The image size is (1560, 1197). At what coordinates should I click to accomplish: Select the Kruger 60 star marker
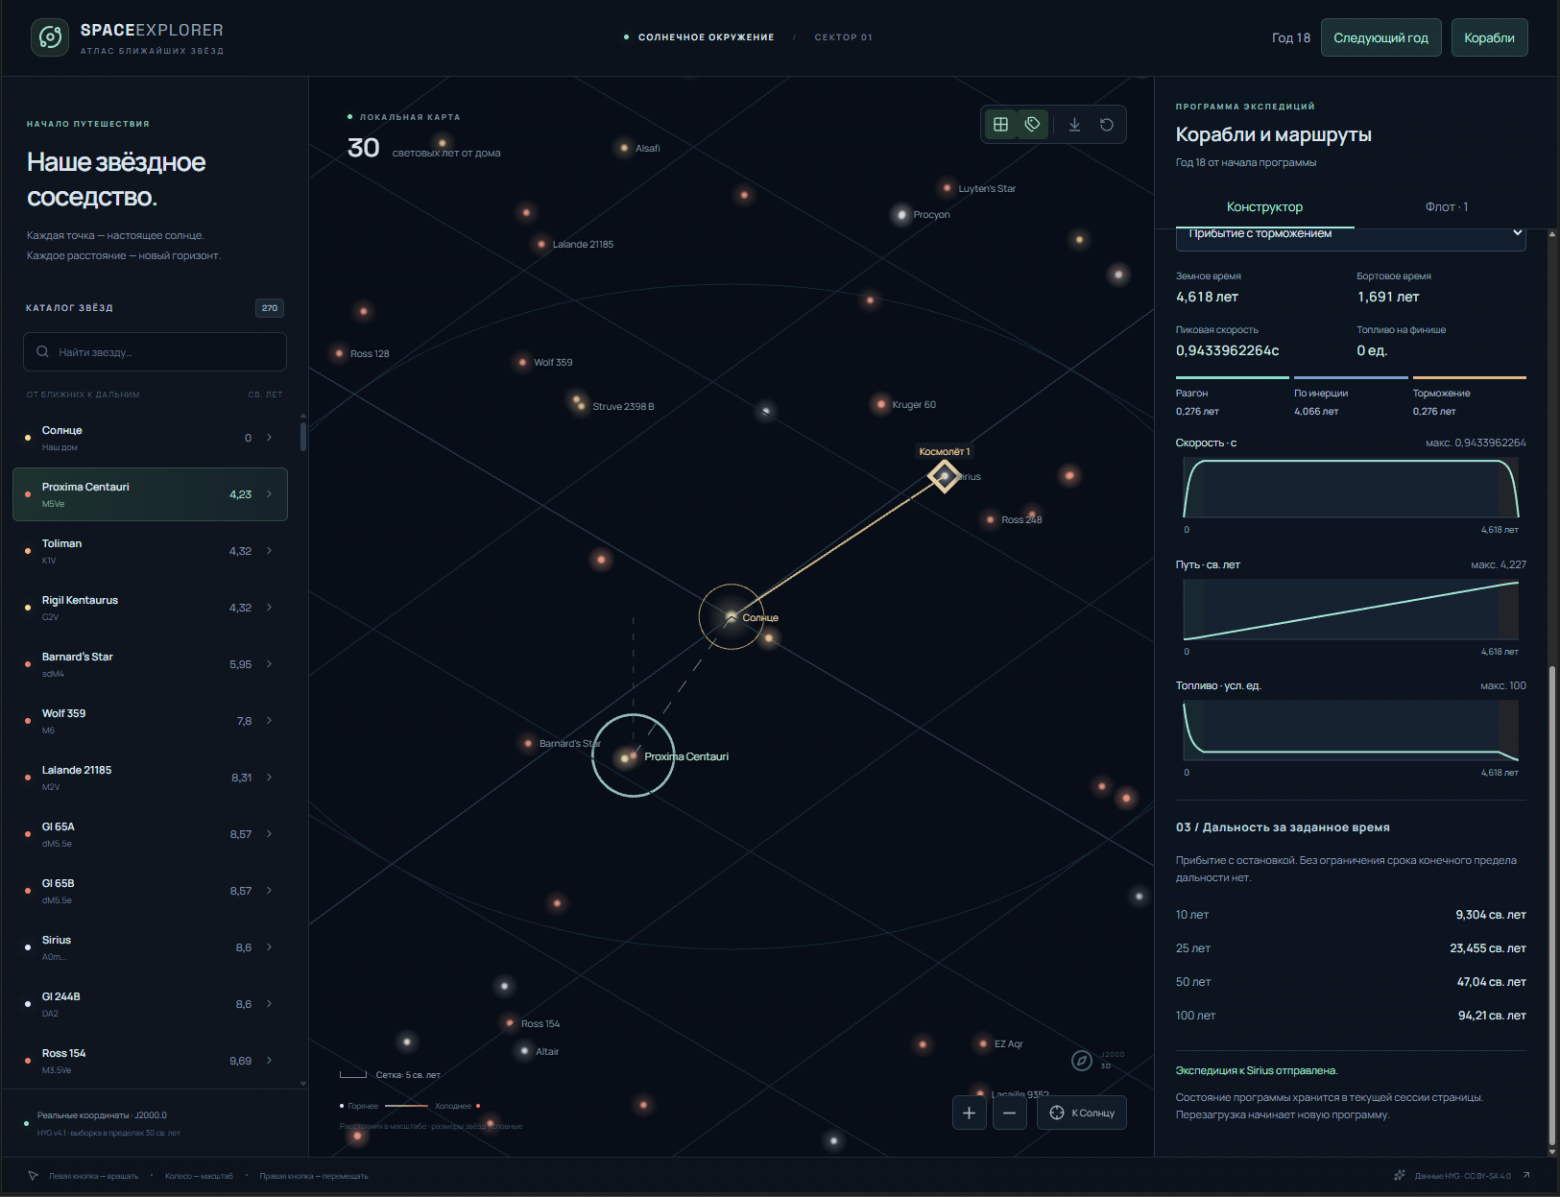pyautogui.click(x=881, y=405)
